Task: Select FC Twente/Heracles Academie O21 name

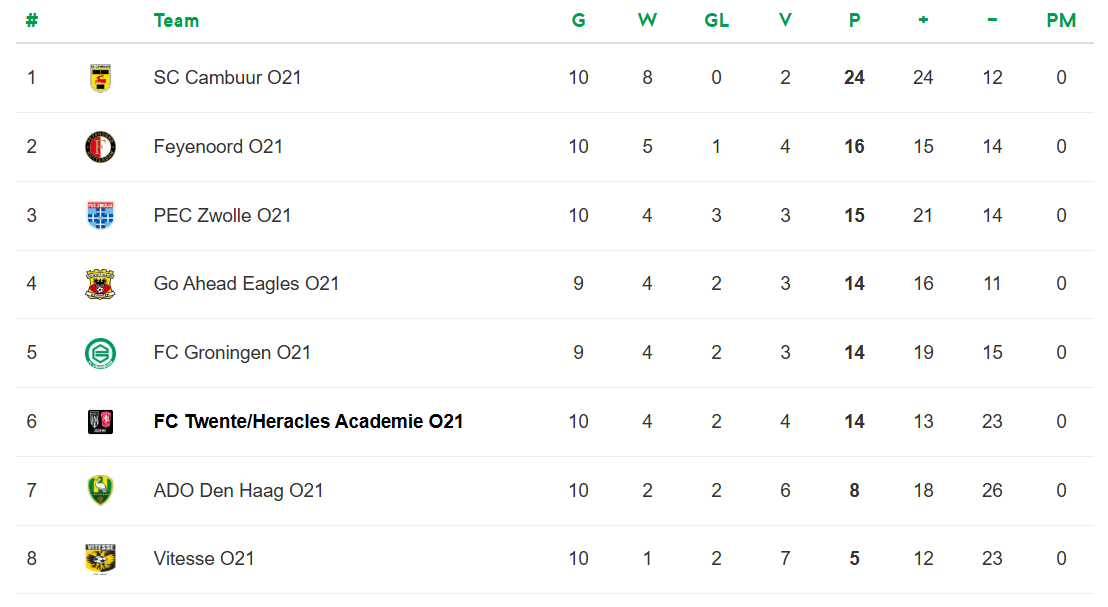Action: 308,422
